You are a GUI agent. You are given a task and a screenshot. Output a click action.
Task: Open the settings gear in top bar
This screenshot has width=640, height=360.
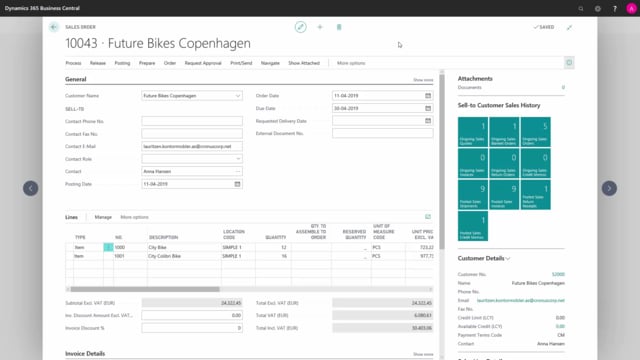point(598,8)
